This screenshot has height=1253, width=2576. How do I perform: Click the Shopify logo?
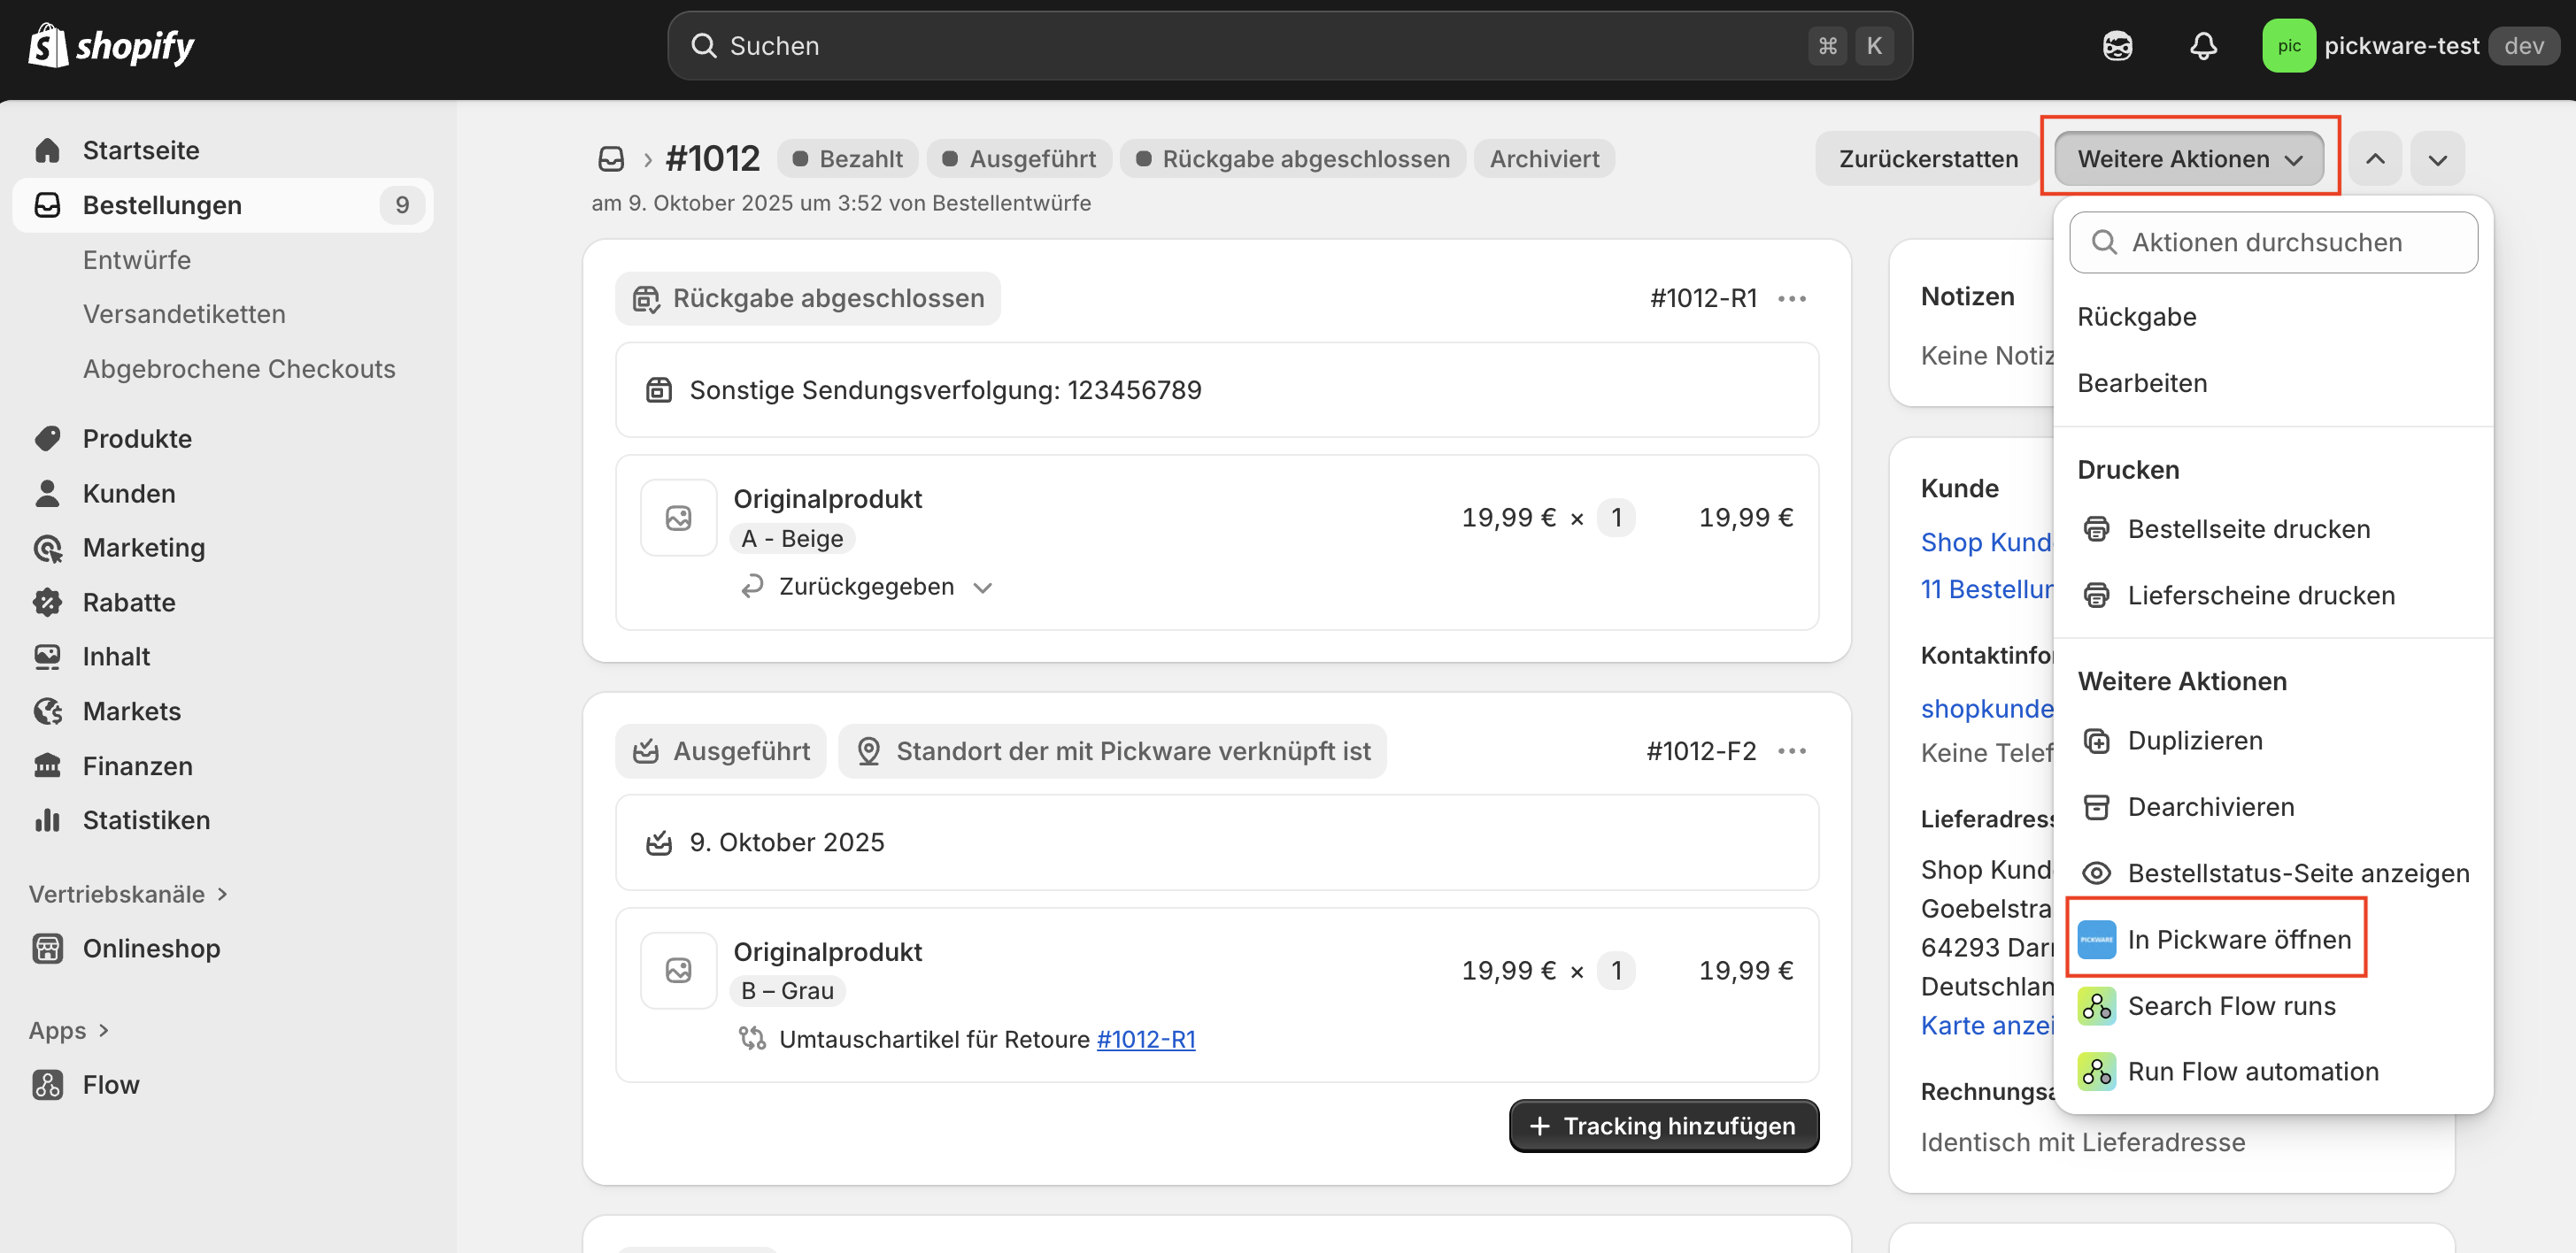(x=111, y=46)
